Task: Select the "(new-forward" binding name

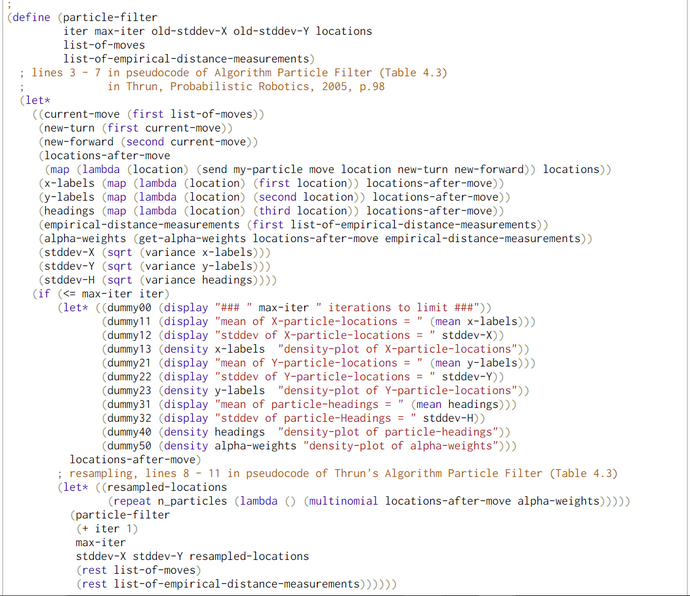Action: (76, 142)
